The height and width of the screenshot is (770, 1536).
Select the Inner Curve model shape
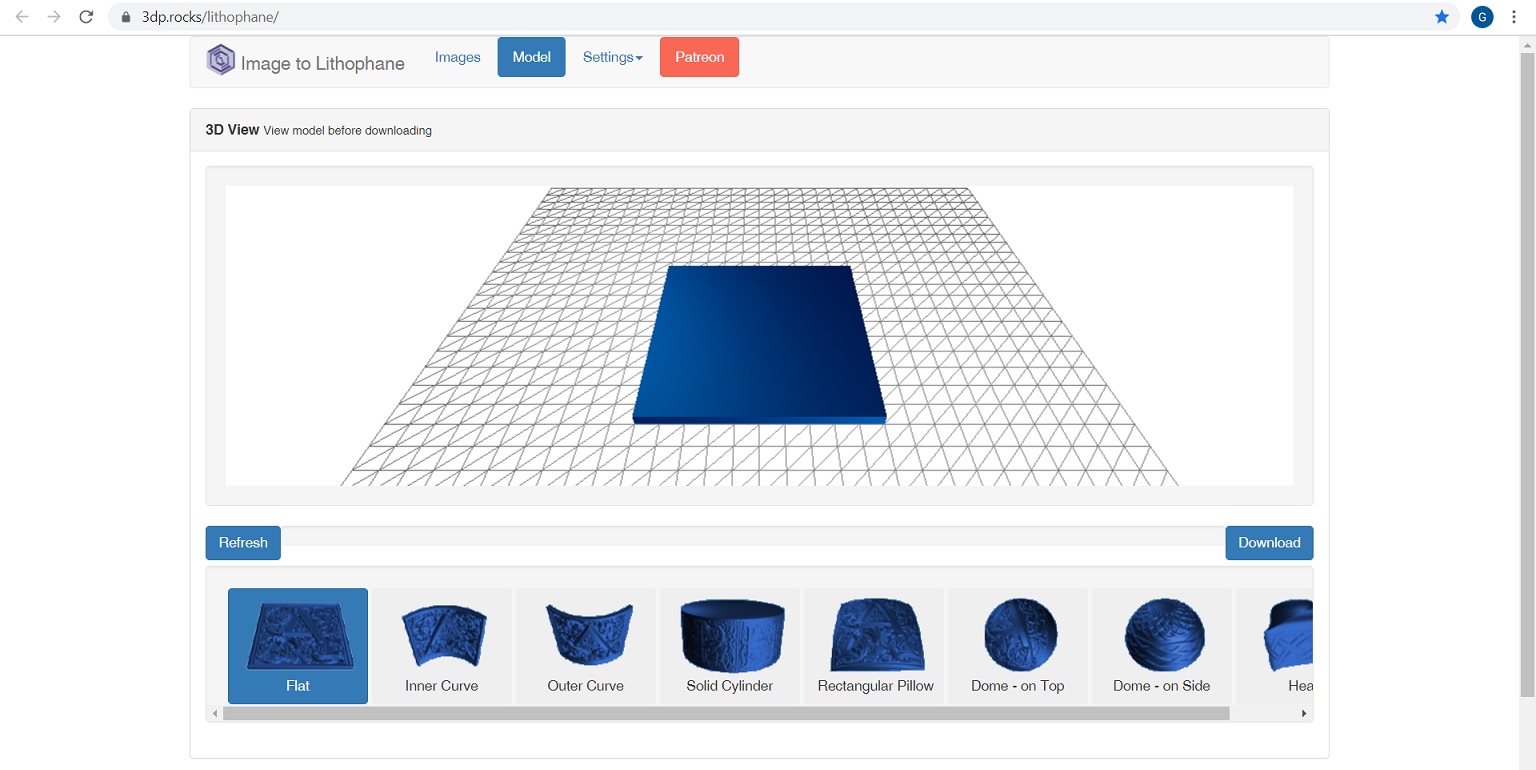(x=442, y=646)
